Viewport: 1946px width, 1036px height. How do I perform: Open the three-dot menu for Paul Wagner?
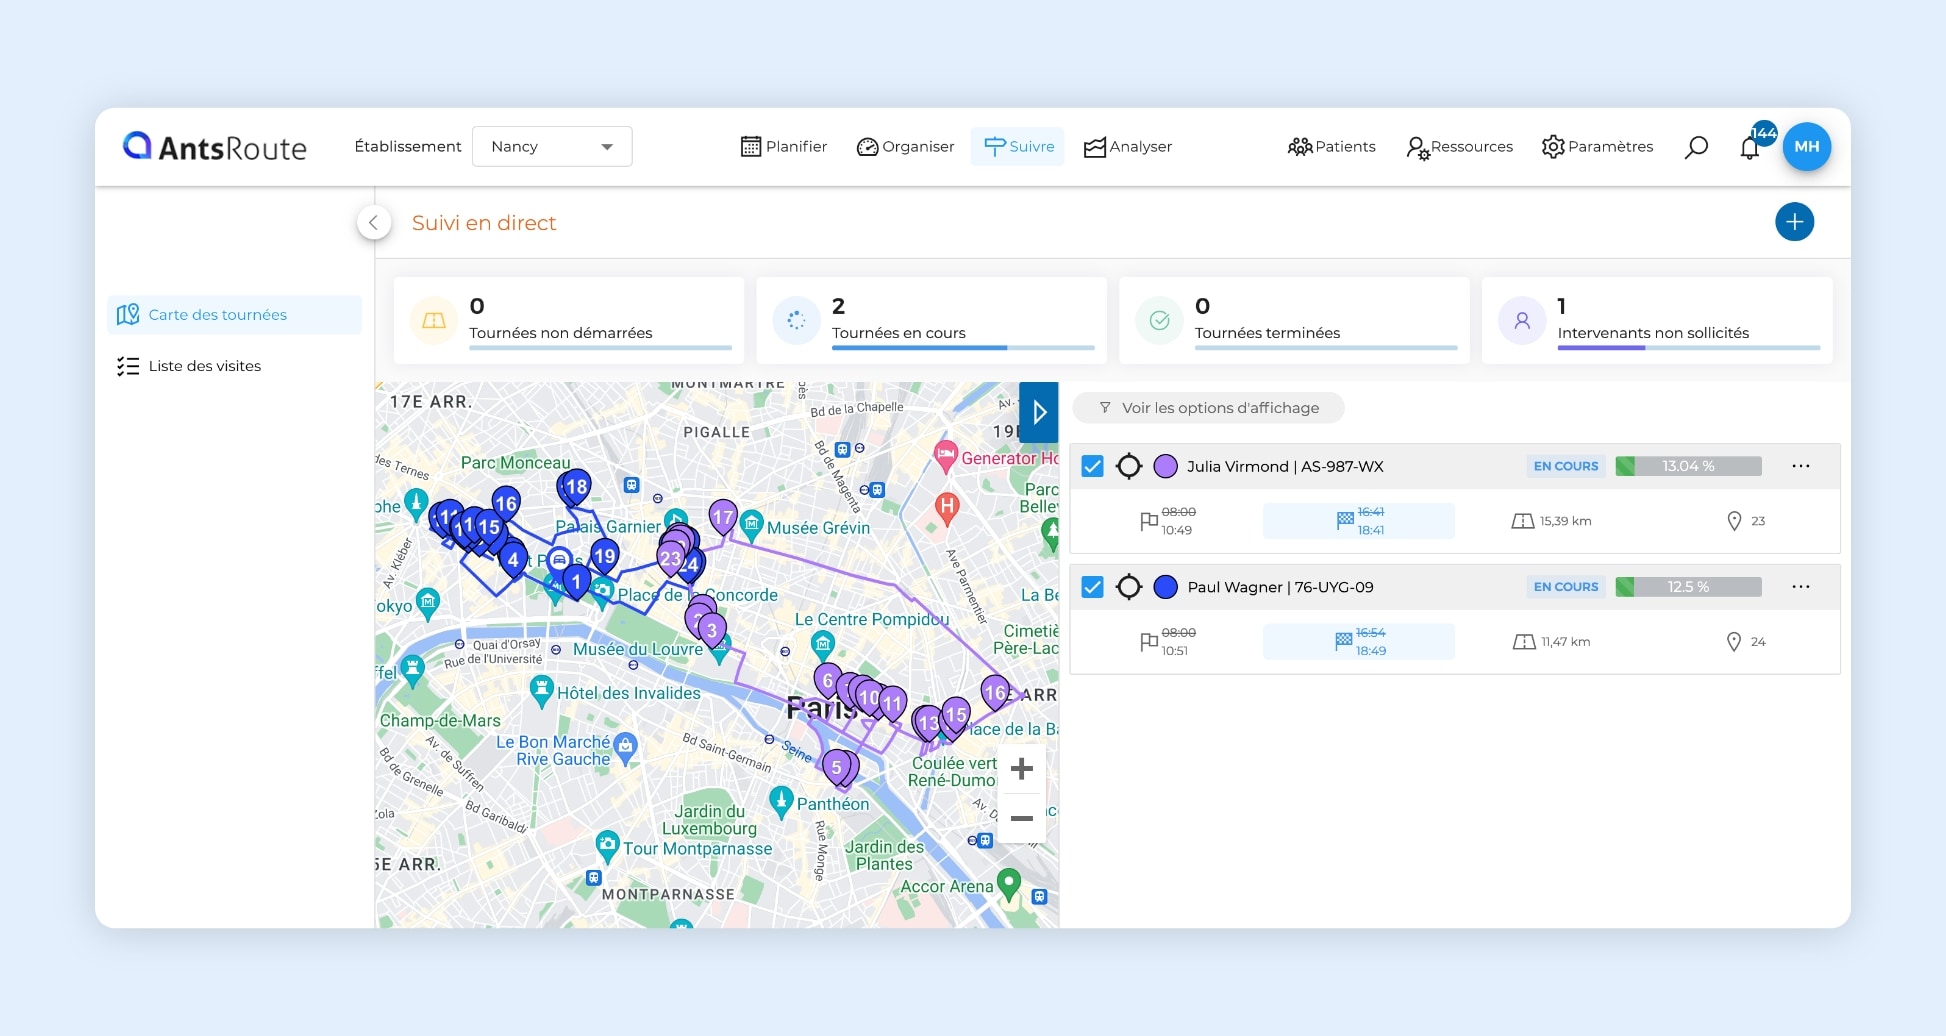[1802, 587]
